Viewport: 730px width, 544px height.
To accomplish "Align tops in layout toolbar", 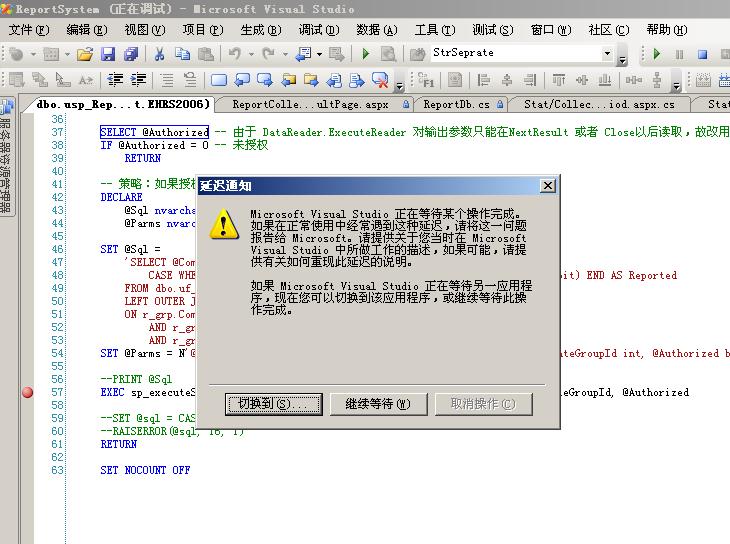I will (x=559, y=80).
